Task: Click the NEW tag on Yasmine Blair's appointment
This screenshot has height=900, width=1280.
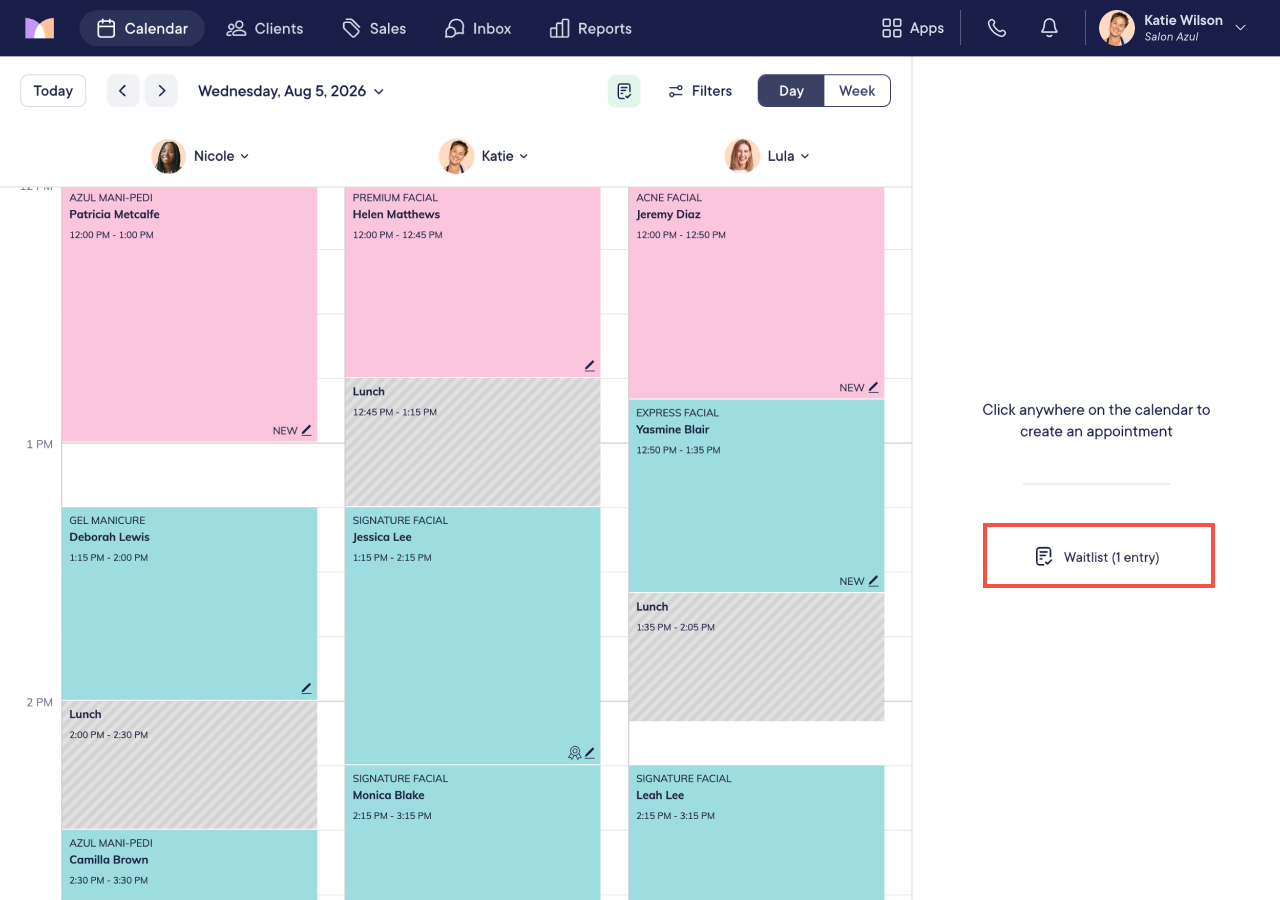Action: click(852, 581)
